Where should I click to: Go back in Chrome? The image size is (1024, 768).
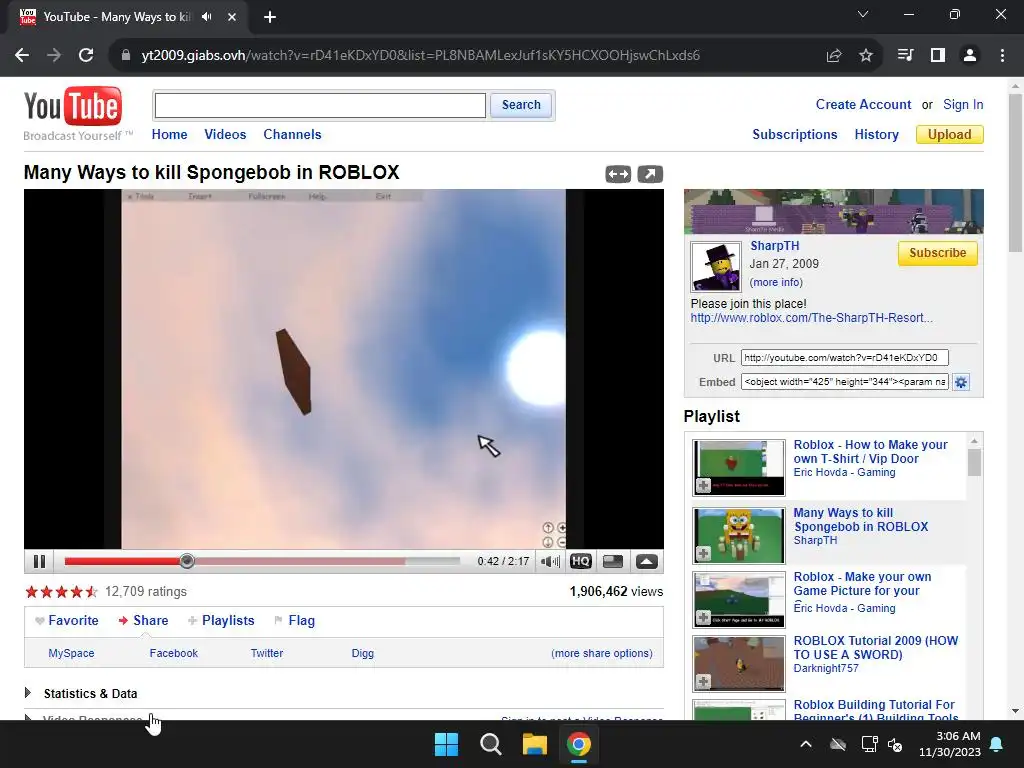click(22, 56)
